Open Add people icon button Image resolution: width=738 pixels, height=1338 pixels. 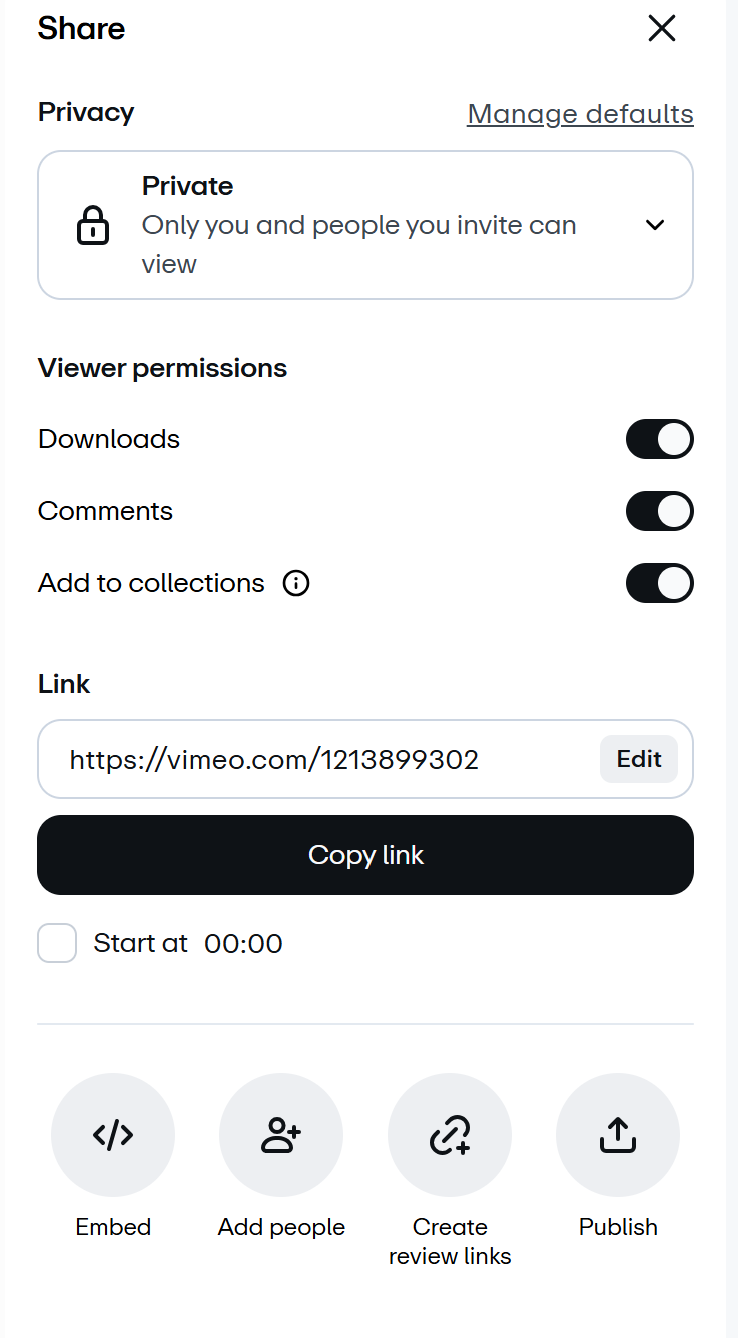point(281,1135)
